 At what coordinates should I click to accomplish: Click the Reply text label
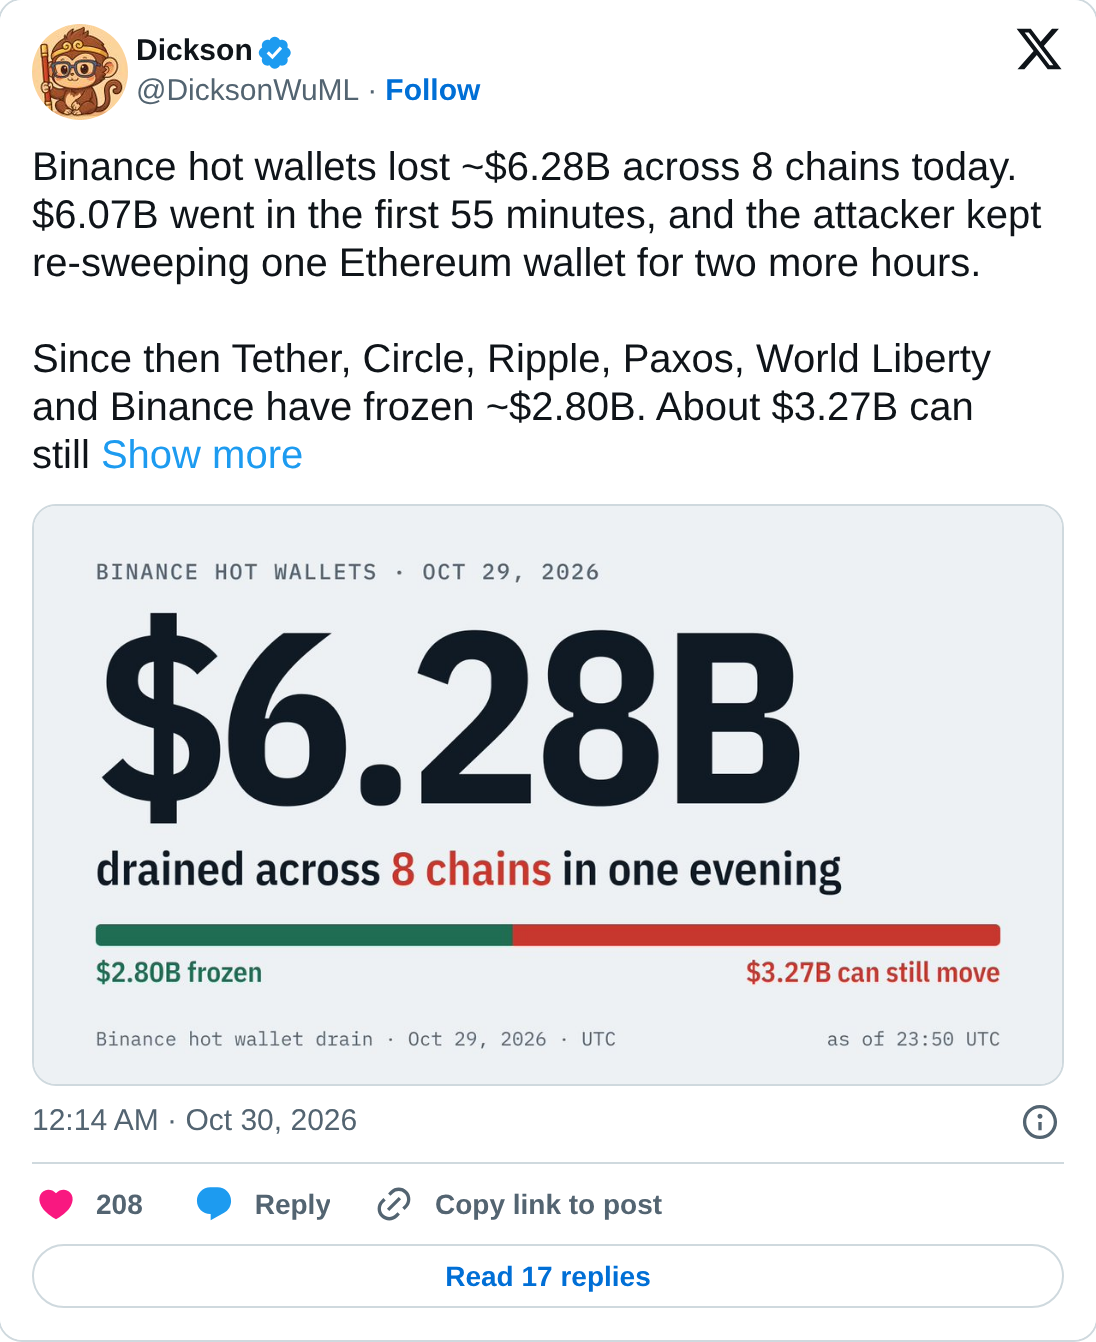[292, 1204]
